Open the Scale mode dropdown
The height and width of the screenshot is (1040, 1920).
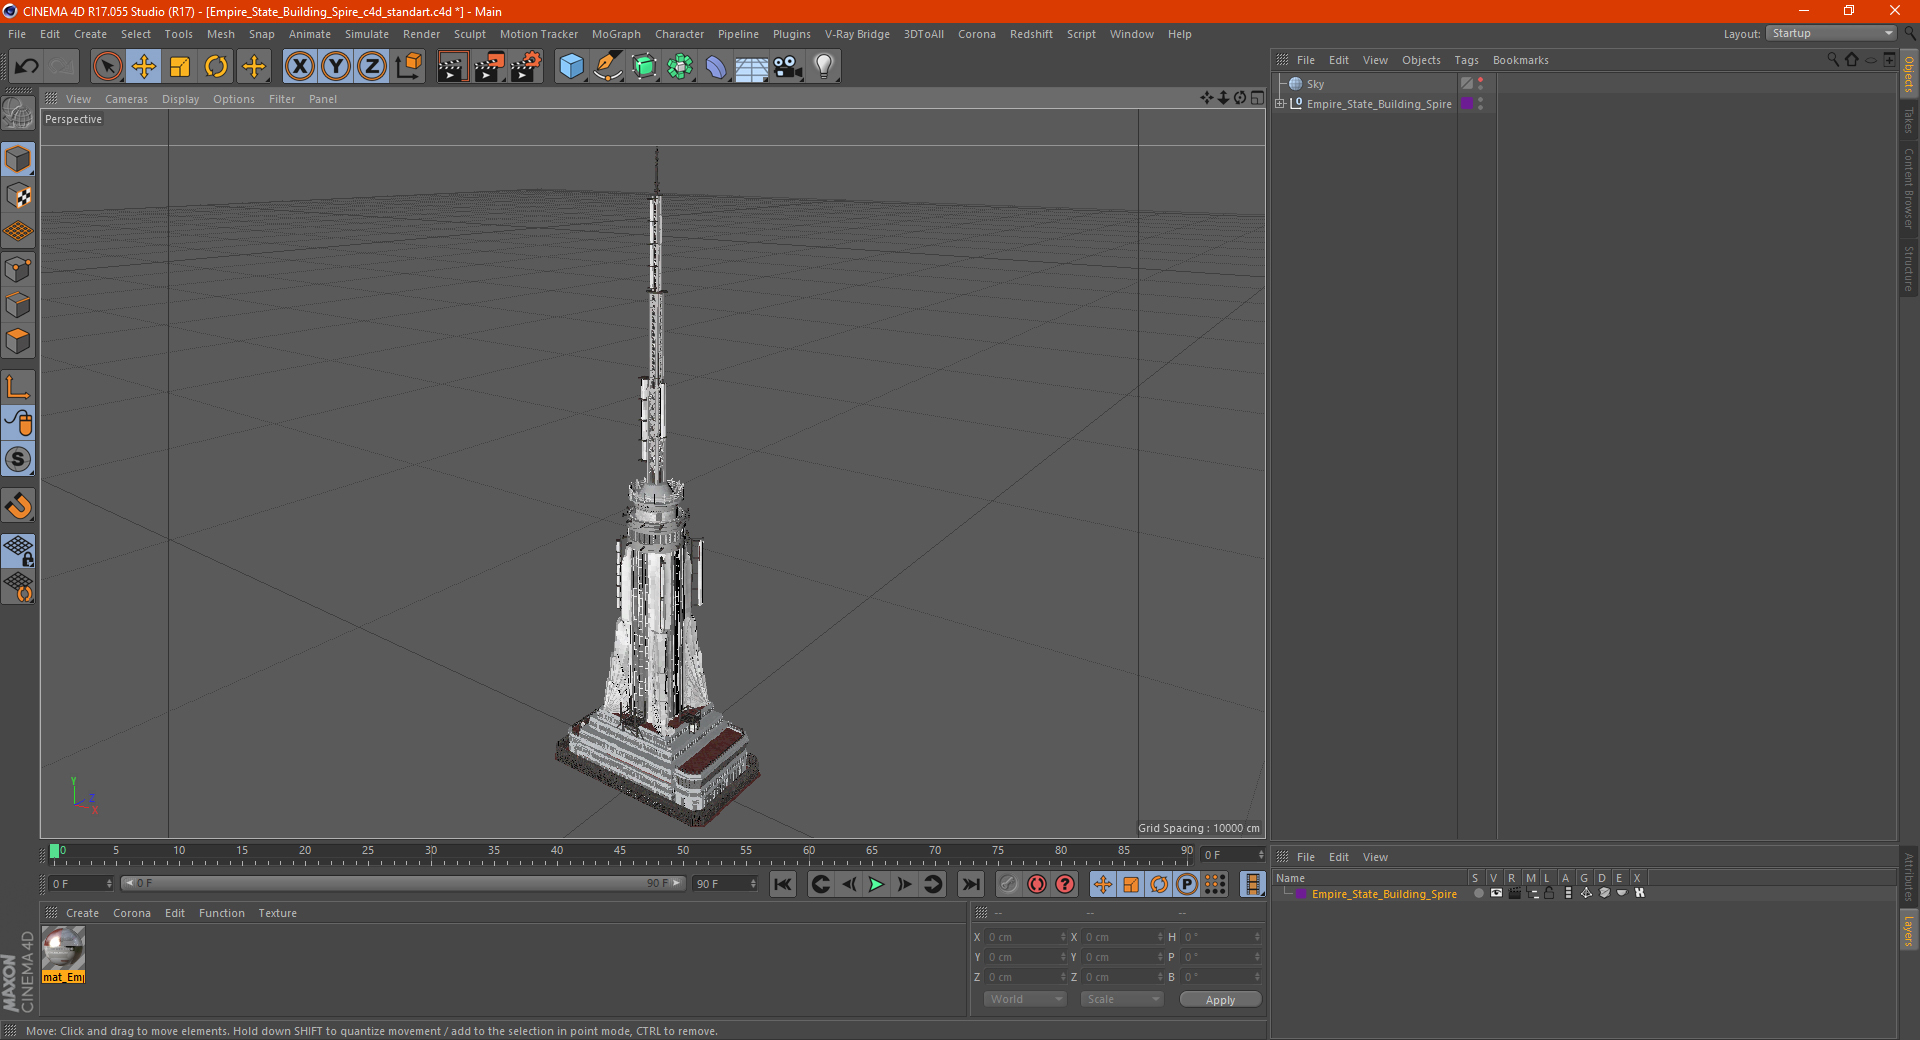1122,999
